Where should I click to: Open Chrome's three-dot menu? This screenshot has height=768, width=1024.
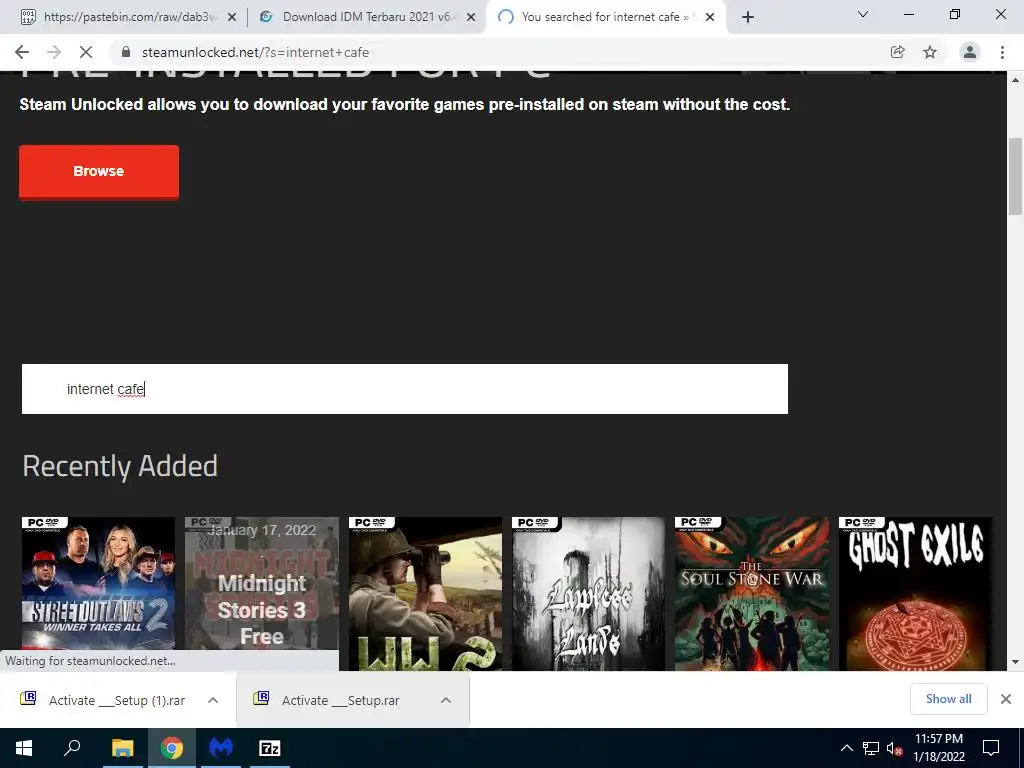(1002, 52)
